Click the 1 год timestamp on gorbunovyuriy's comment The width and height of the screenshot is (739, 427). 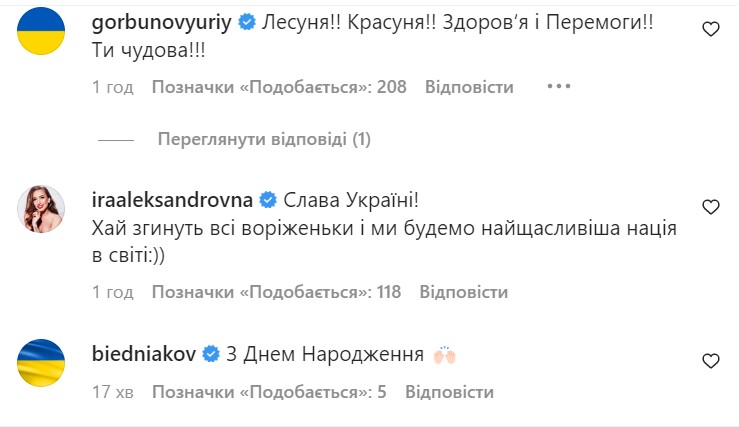click(113, 87)
